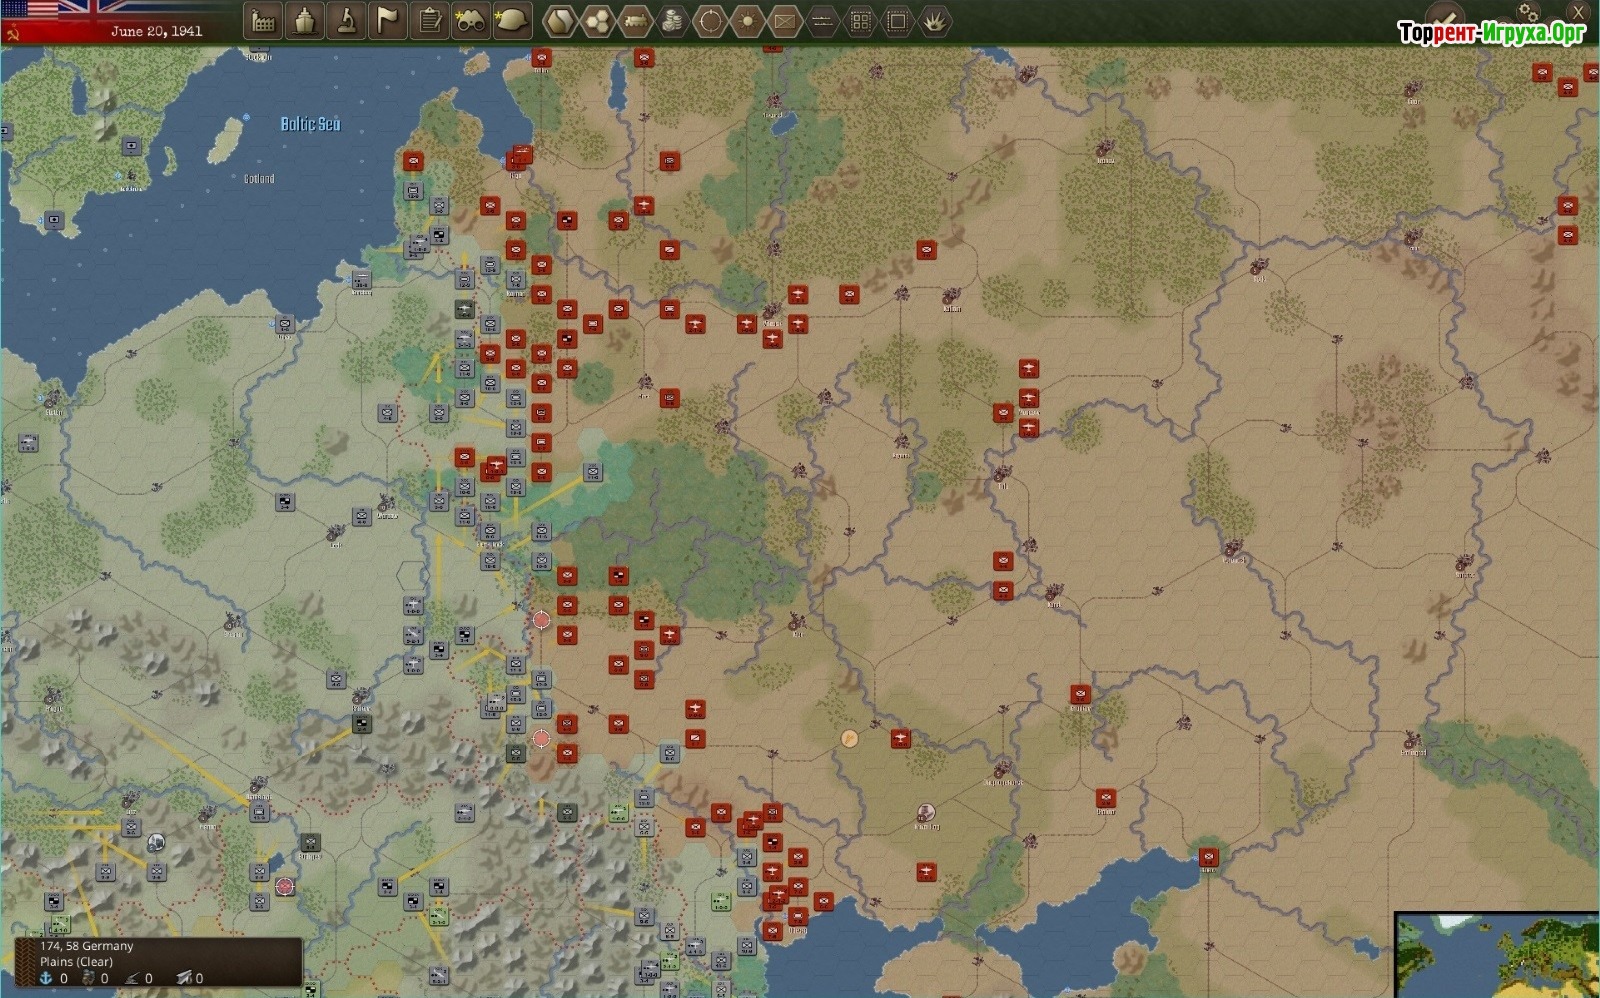Screen dimensions: 1600x998
Task: Click the Baltic Sea label on map
Action: 310,124
